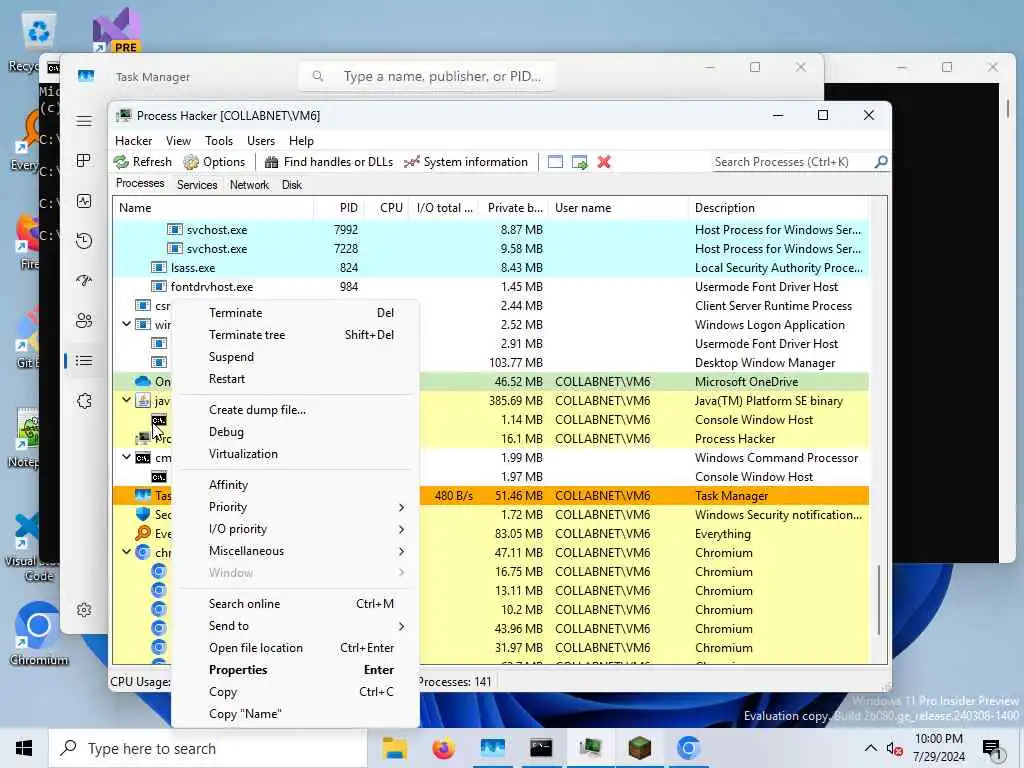Viewport: 1024px width, 768px height.
Task: Open the View menu
Action: 178,140
